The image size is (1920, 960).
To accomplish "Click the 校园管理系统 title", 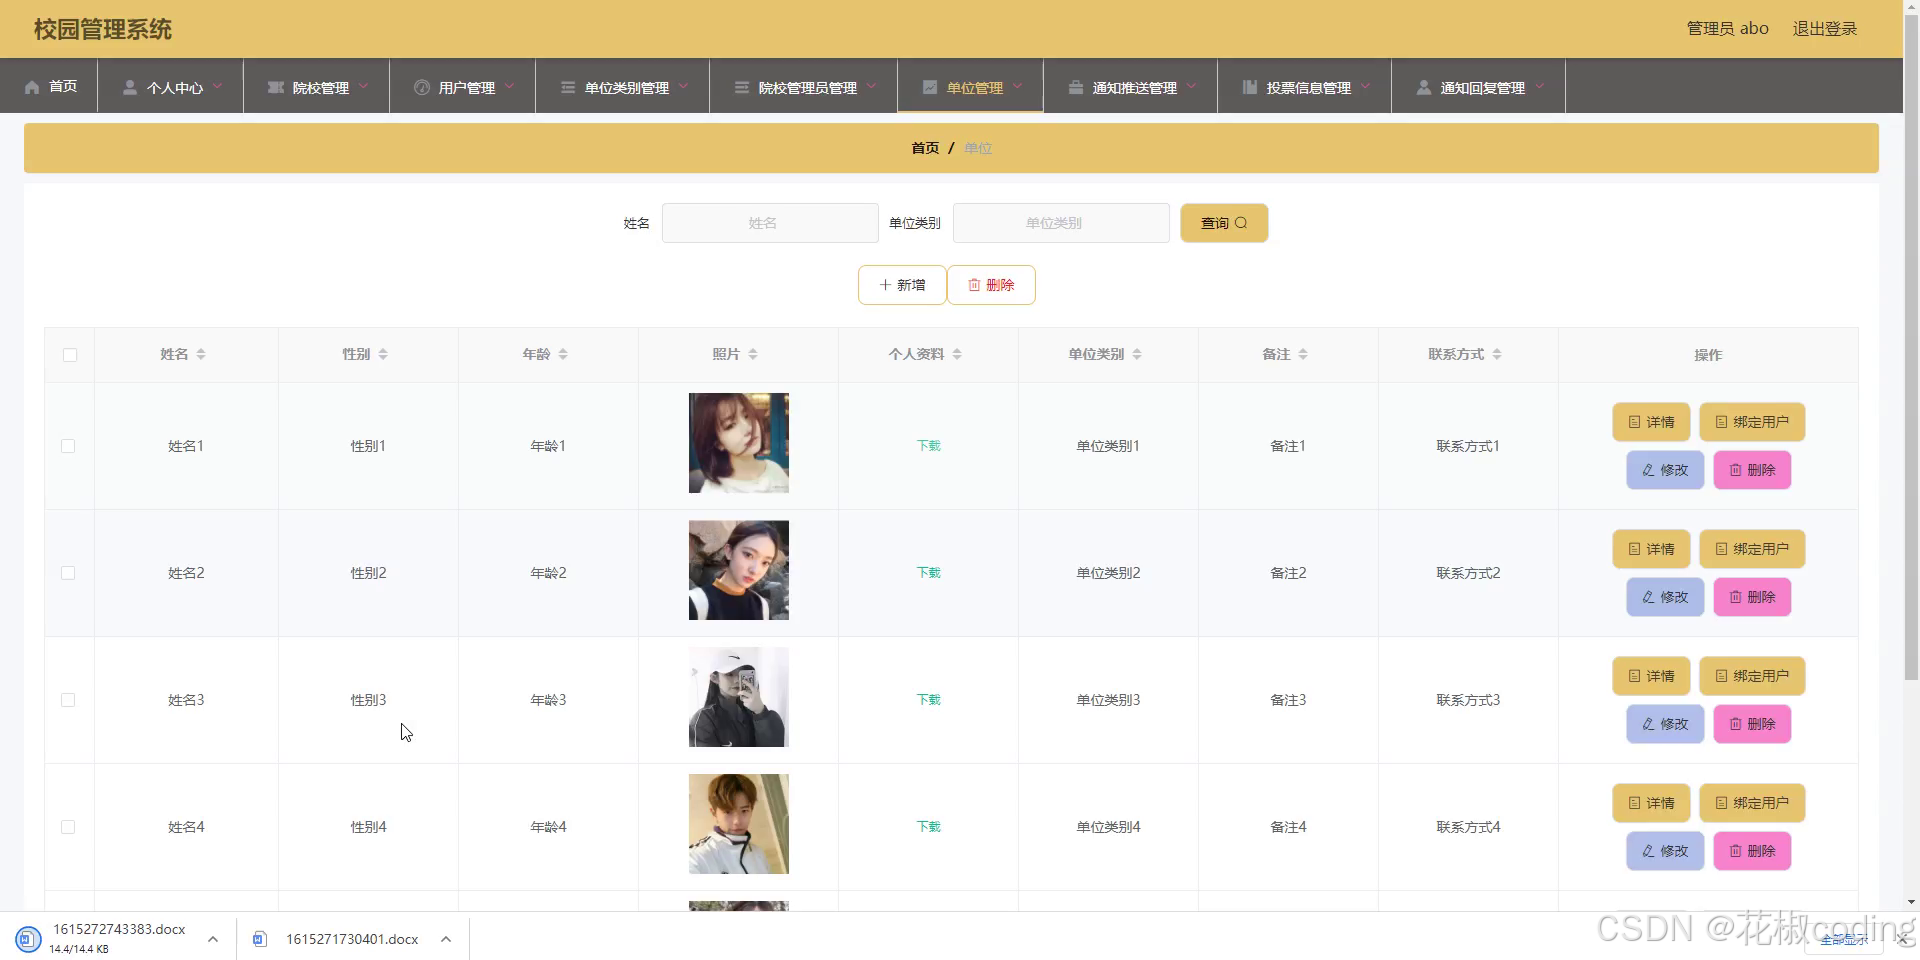I will (x=103, y=29).
